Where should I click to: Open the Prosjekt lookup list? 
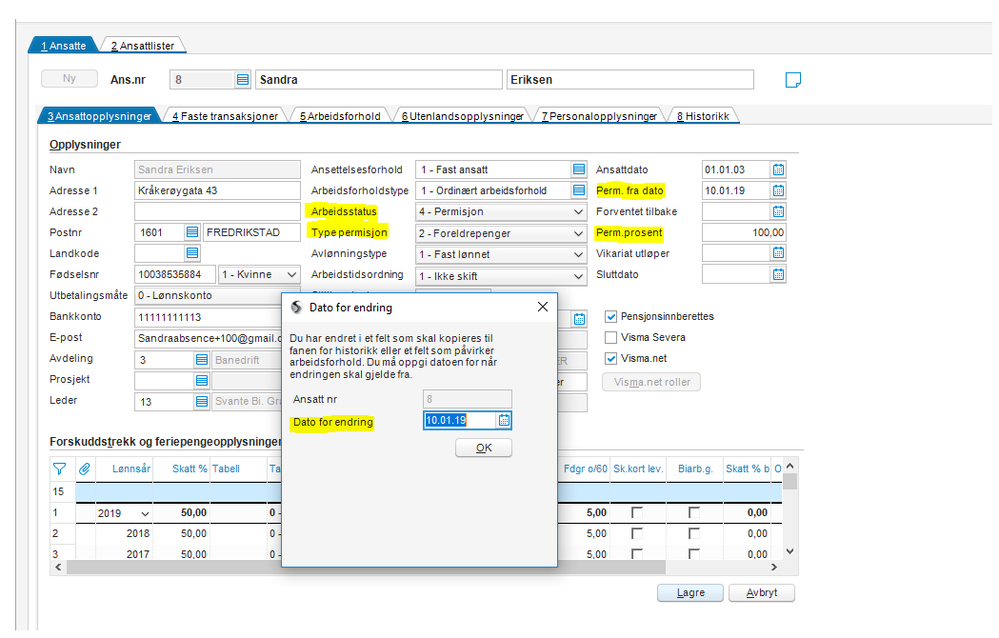coord(201,381)
